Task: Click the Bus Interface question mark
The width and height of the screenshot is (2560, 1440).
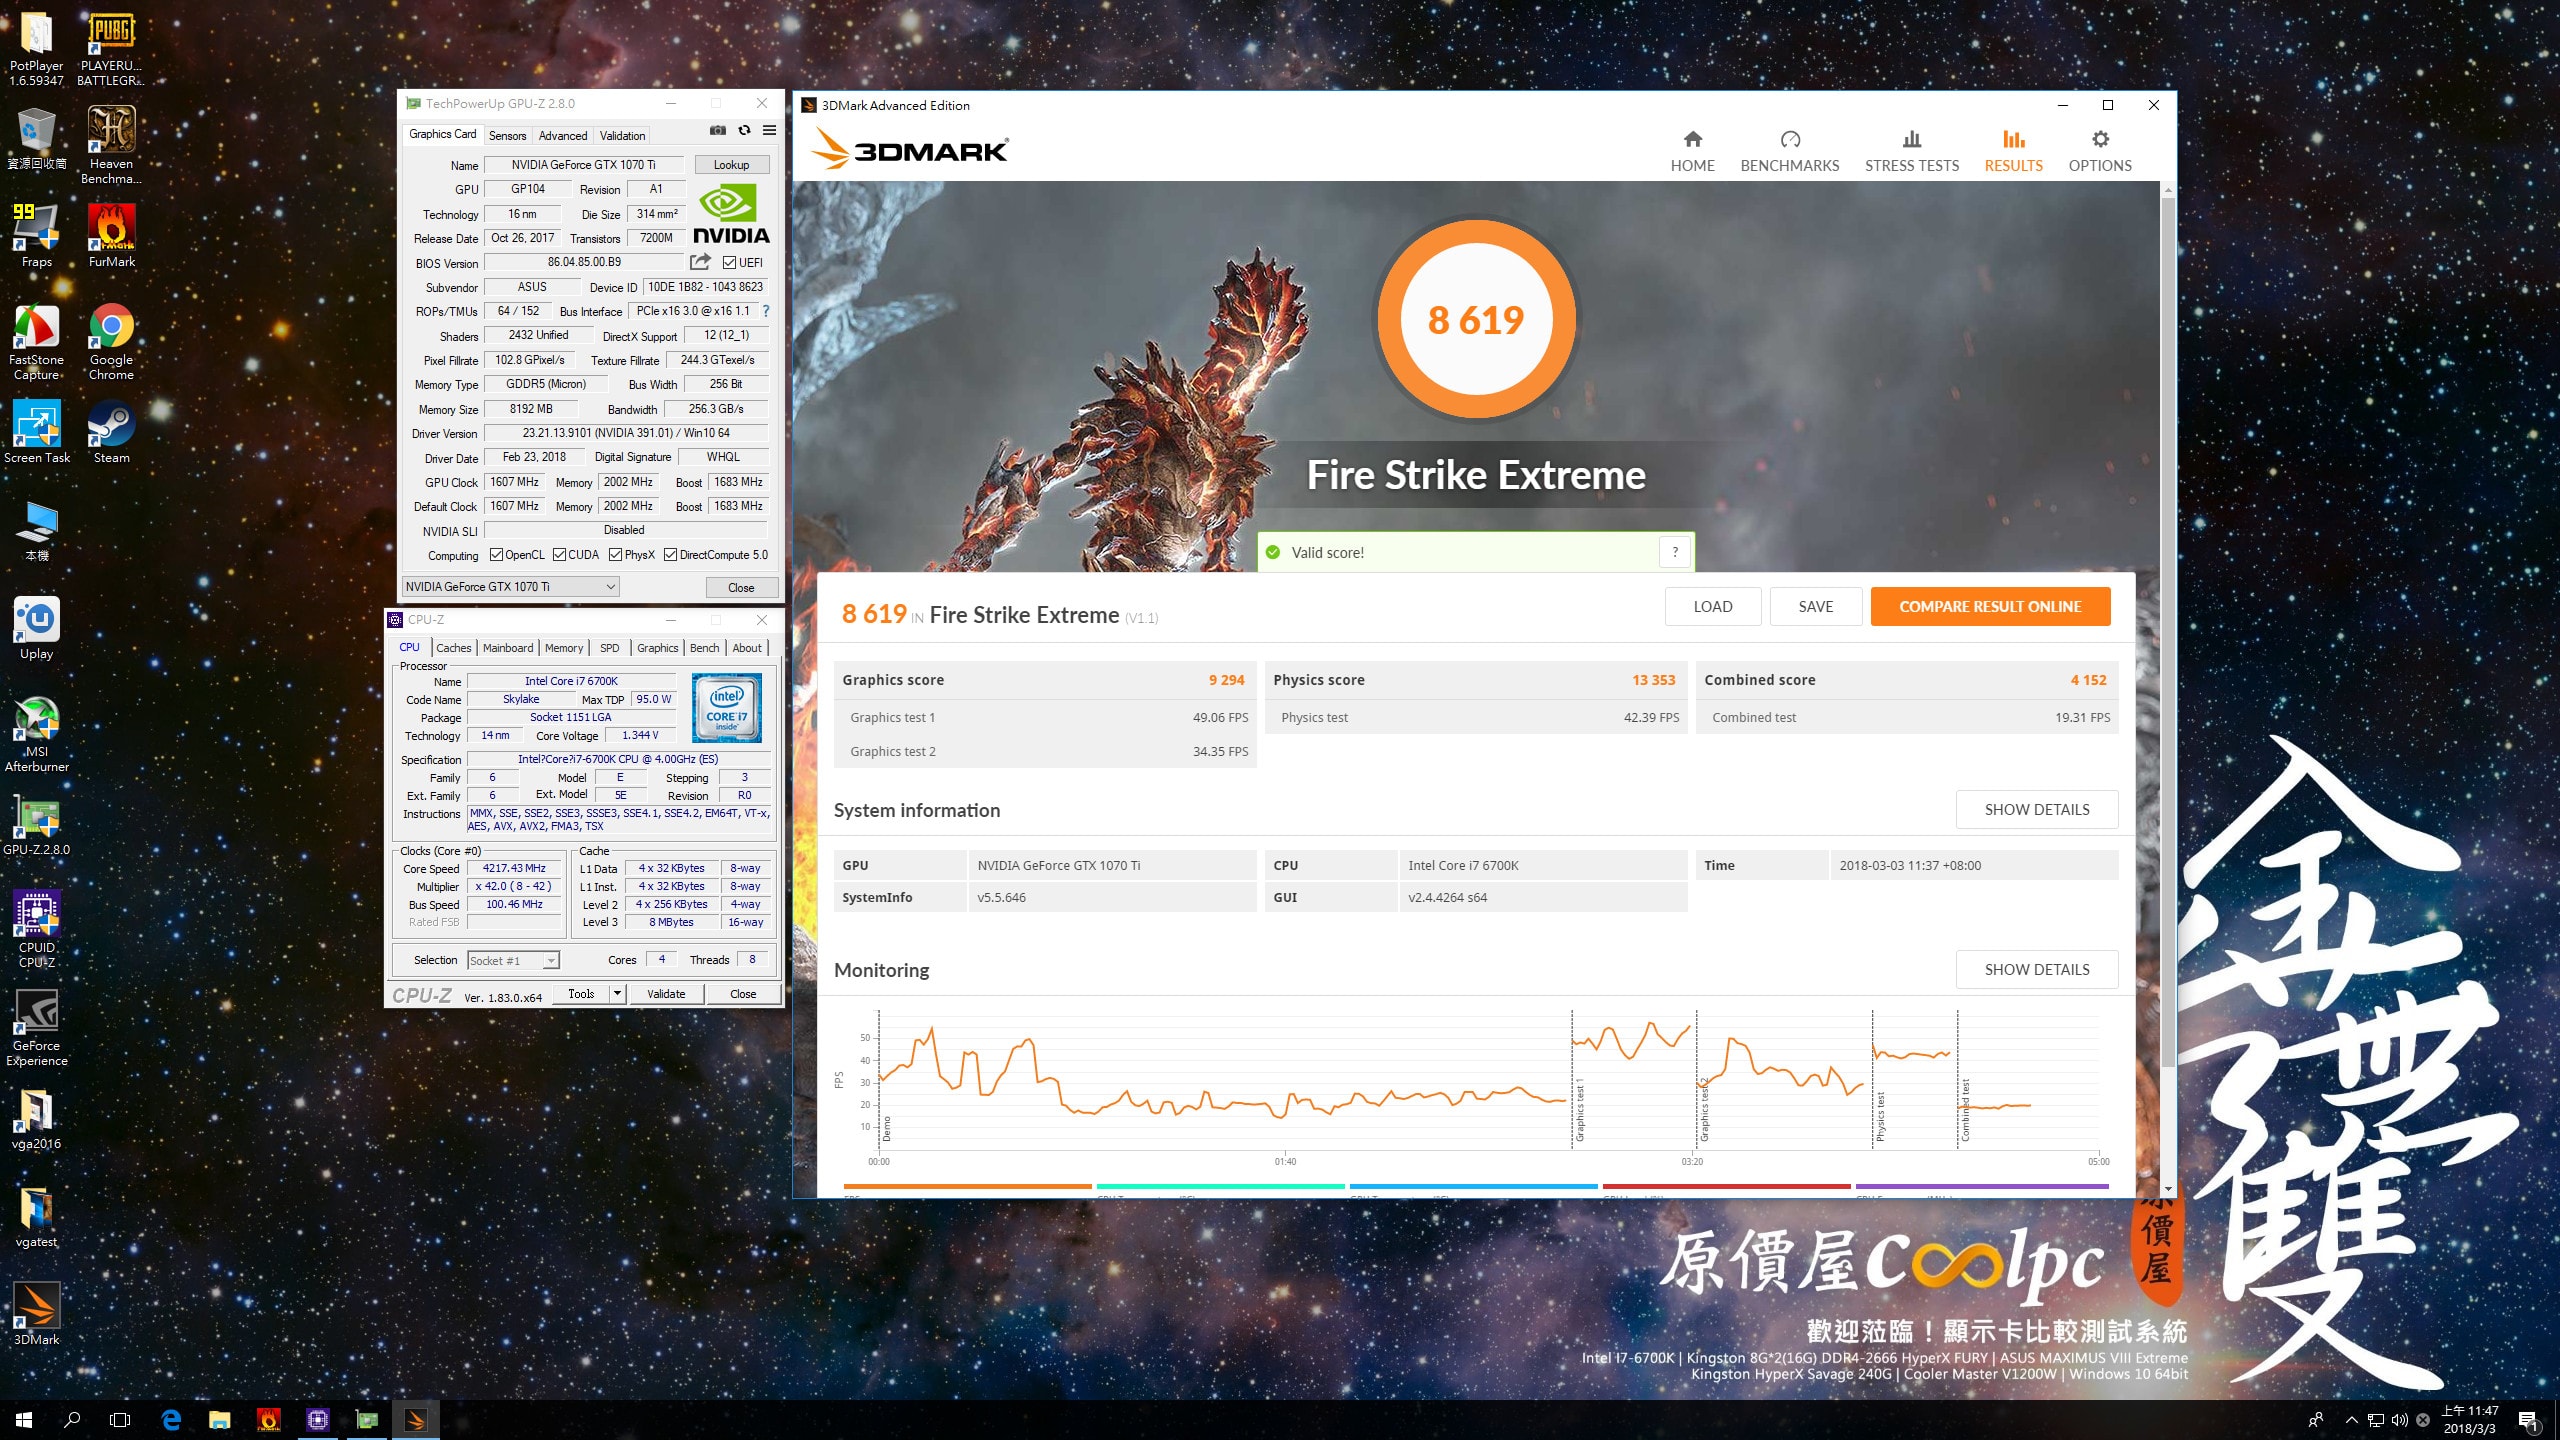Action: click(766, 311)
